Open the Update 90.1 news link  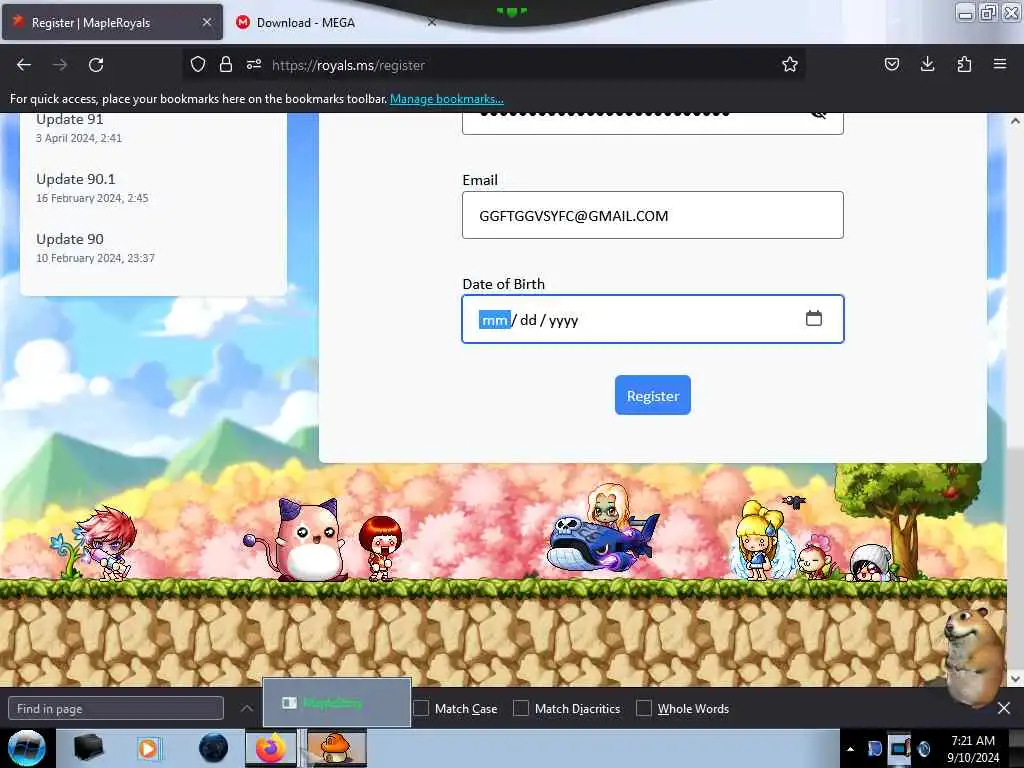click(x=76, y=179)
